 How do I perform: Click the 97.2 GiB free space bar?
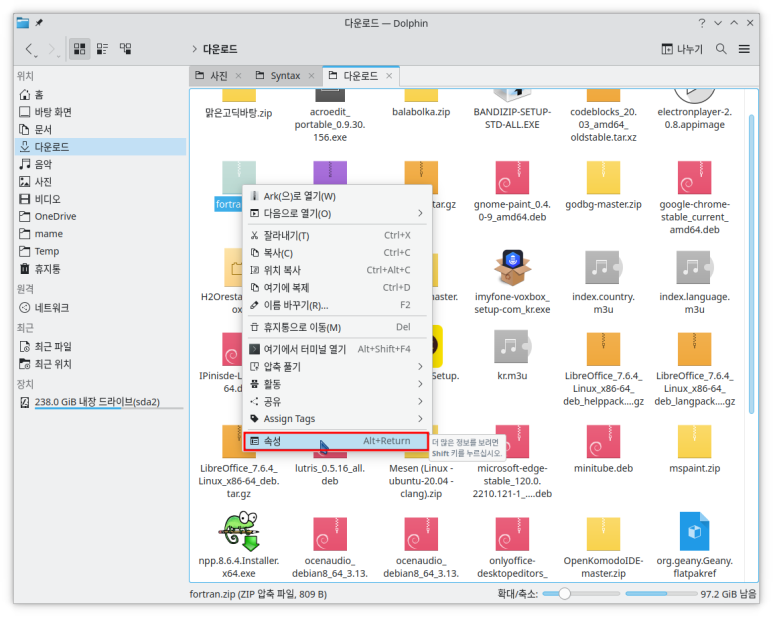[661, 594]
